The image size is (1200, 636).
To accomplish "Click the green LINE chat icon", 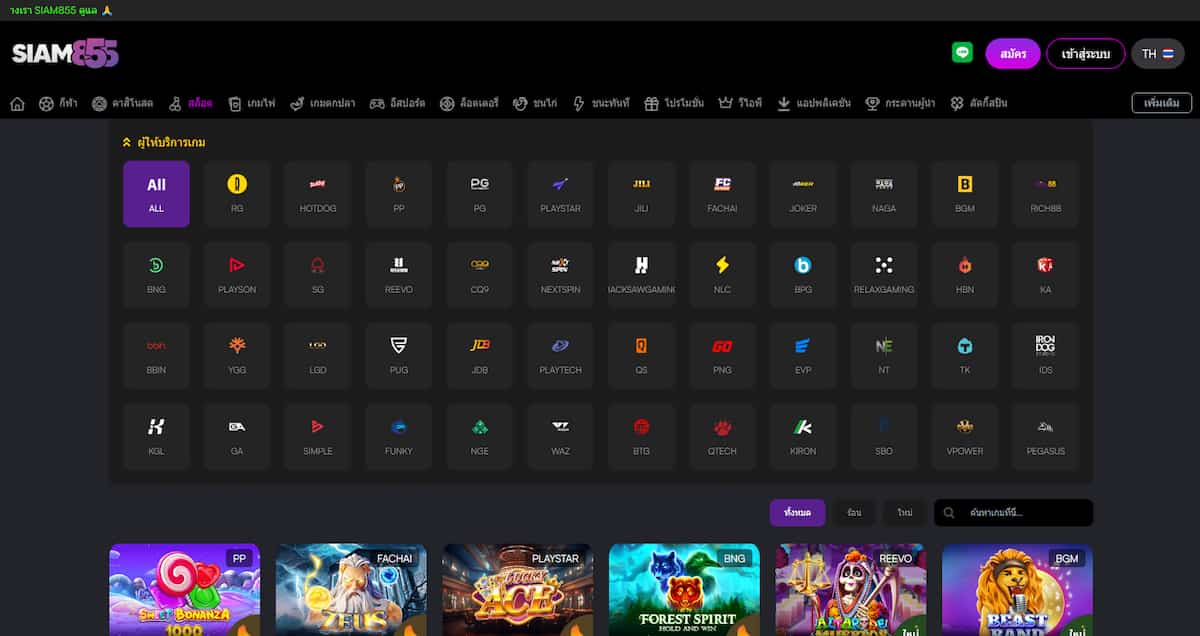I will [962, 53].
